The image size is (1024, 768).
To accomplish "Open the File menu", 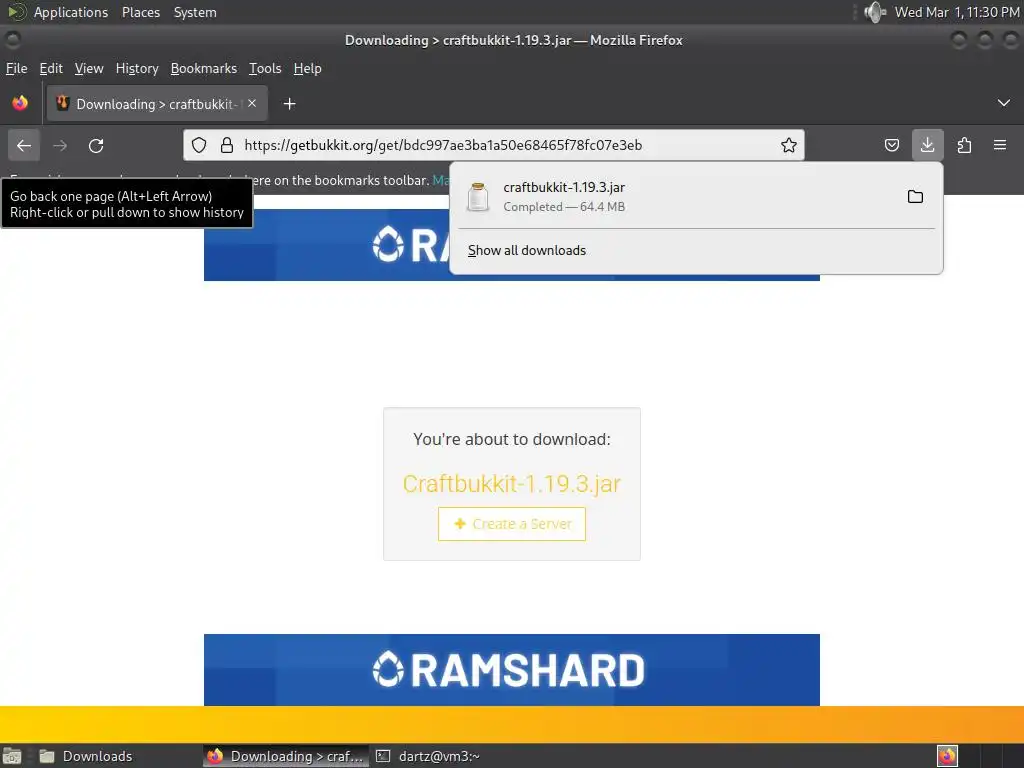I will 16,69.
